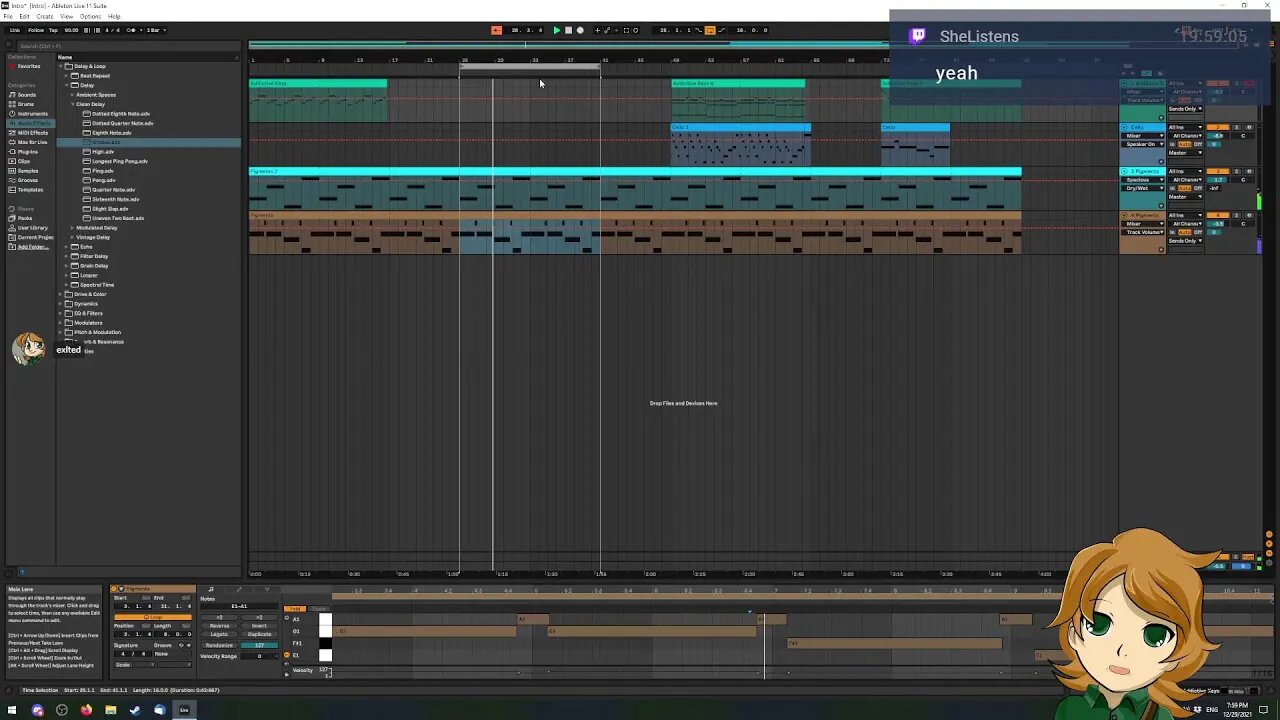The image size is (1280, 720).
Task: Open the View menu
Action: pos(66,16)
